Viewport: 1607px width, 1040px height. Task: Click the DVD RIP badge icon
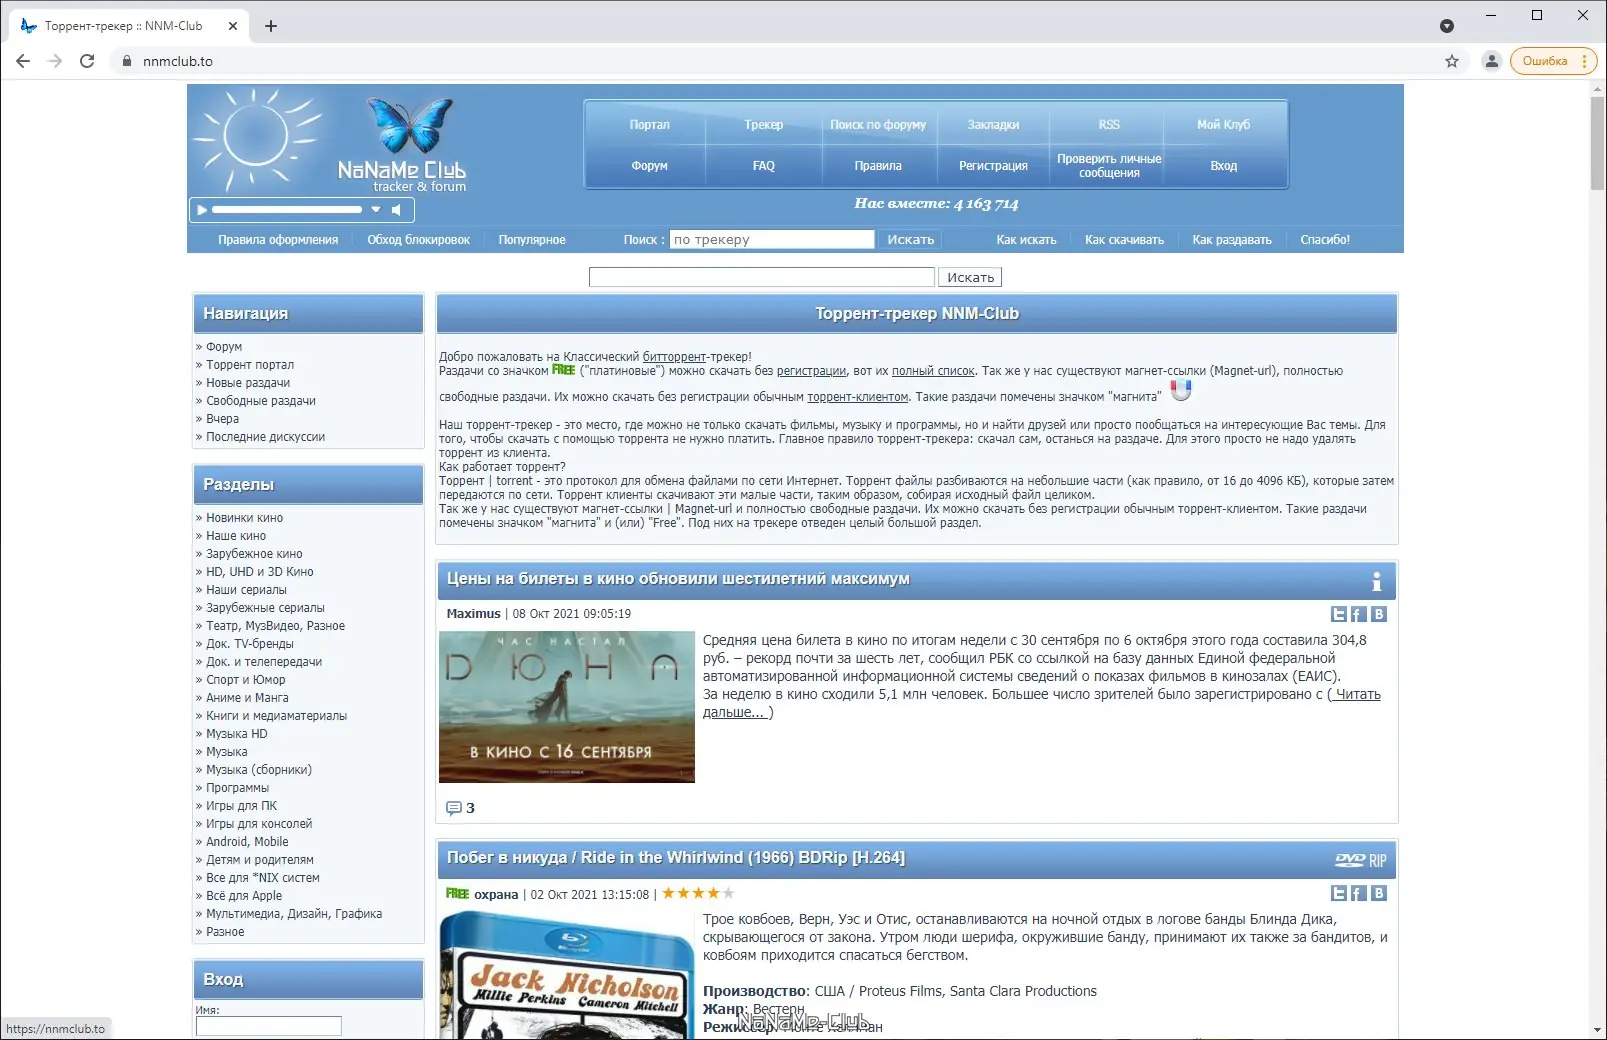pyautogui.click(x=1360, y=860)
